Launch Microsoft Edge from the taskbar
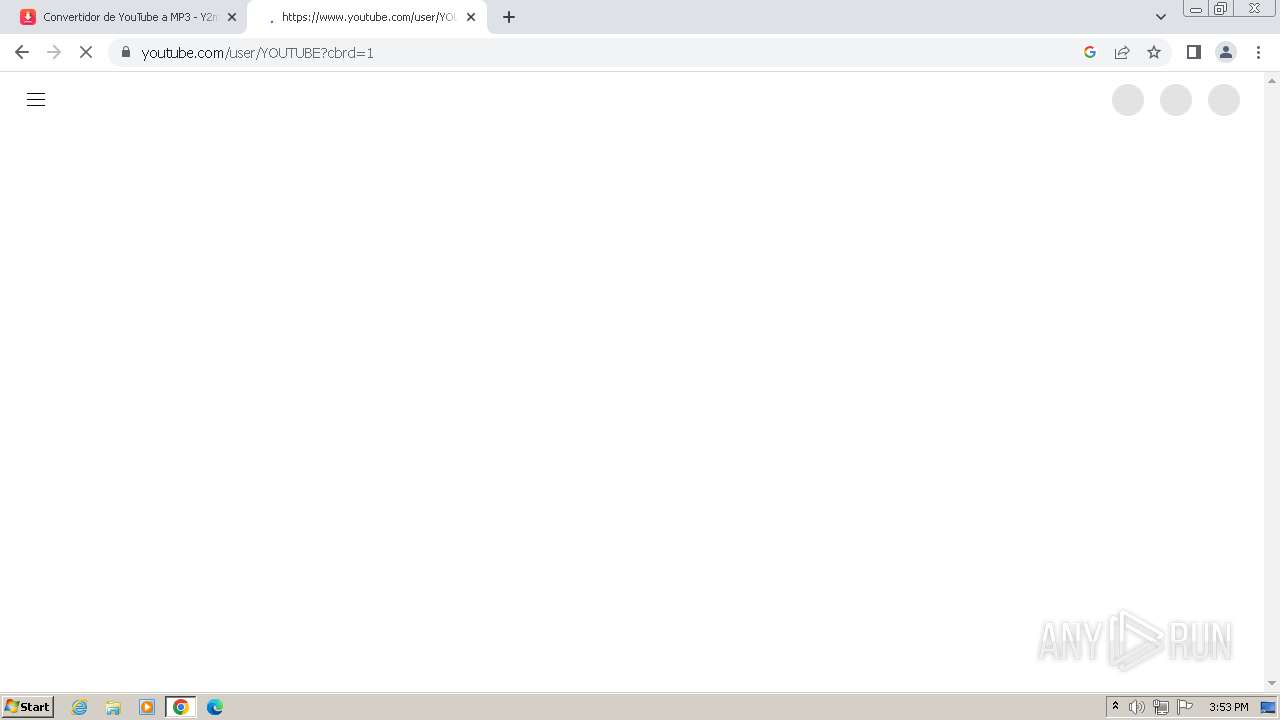 [x=215, y=707]
